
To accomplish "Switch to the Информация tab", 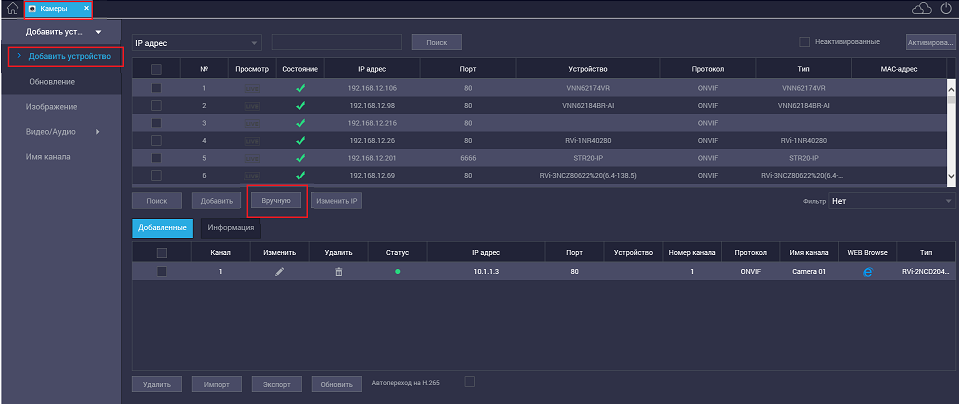I will 230,227.
